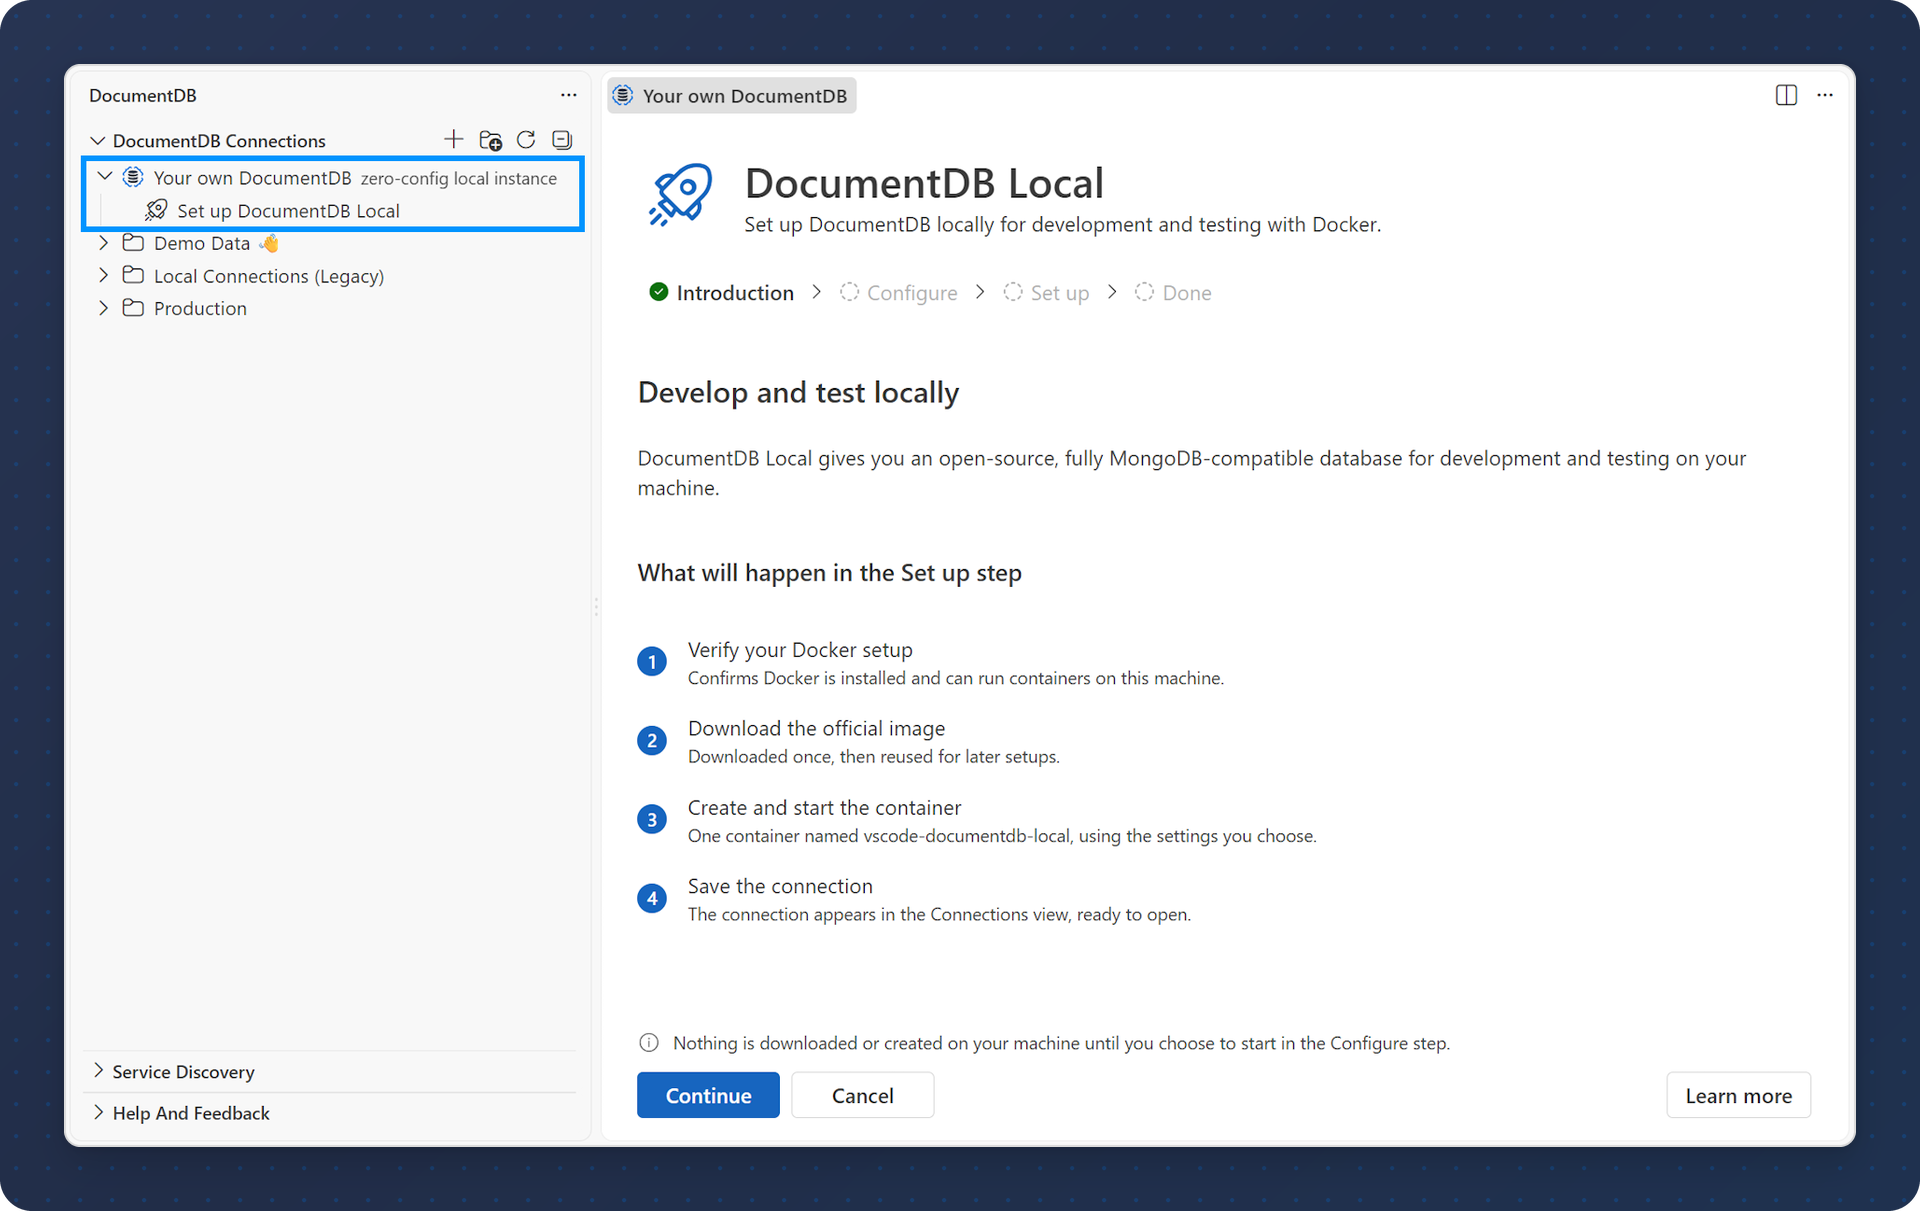Go to the Set up wizard step
The width and height of the screenshot is (1920, 1211).
click(1046, 292)
